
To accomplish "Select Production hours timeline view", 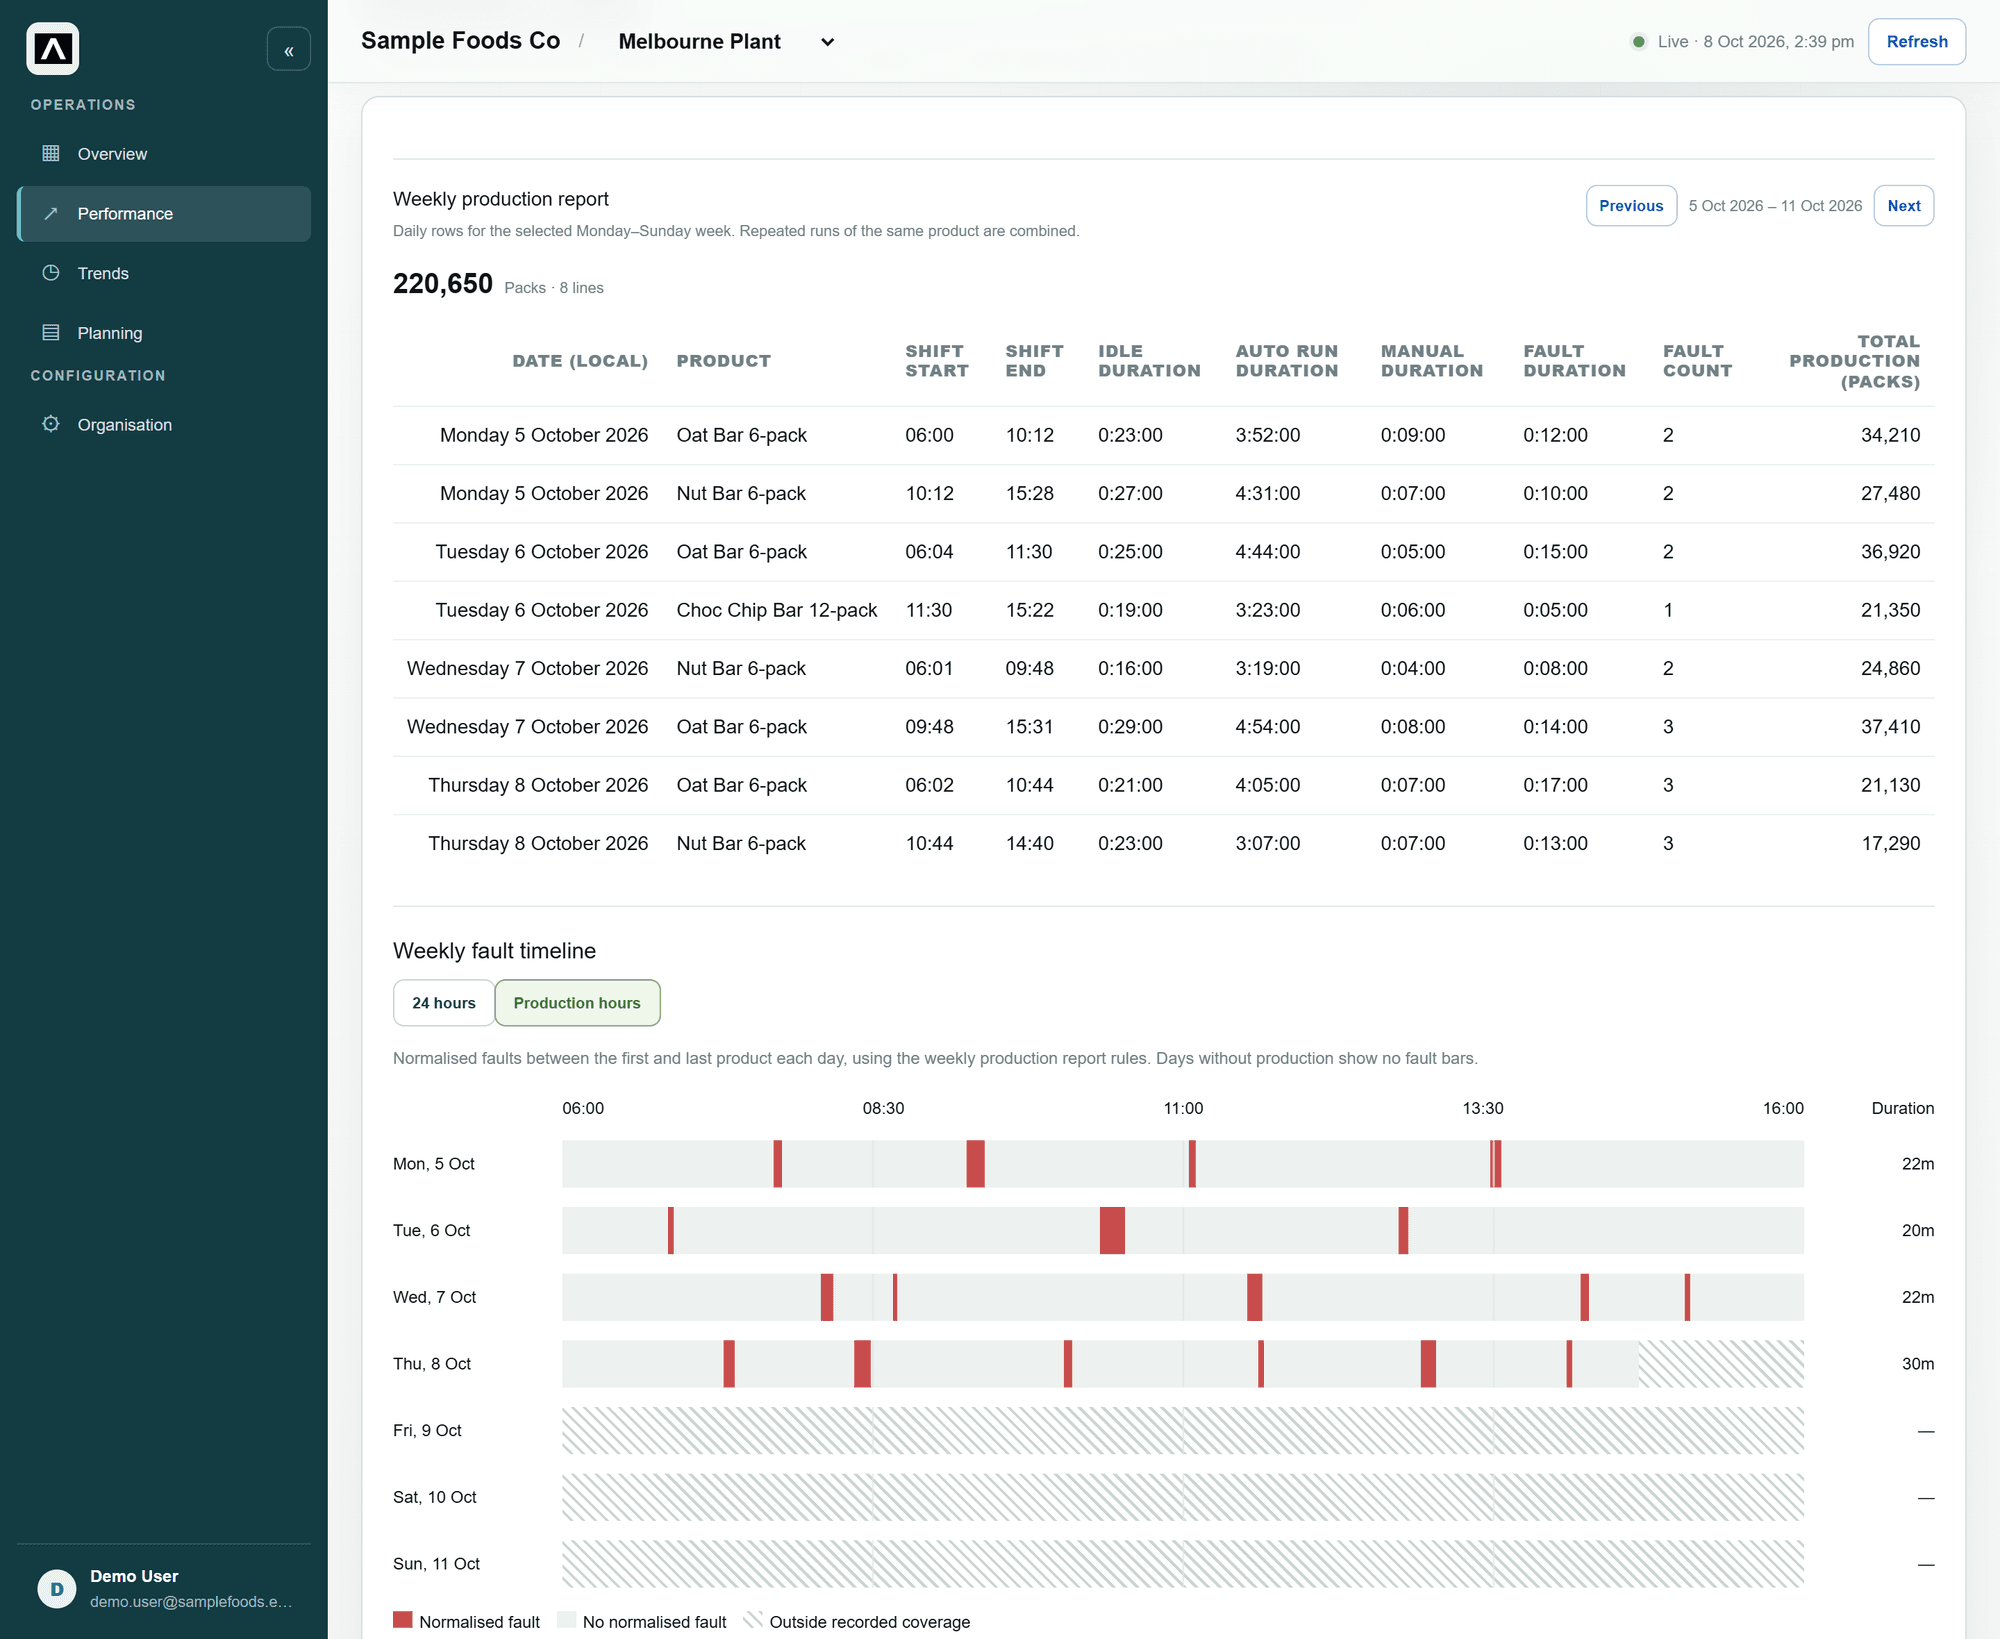I will [577, 1003].
